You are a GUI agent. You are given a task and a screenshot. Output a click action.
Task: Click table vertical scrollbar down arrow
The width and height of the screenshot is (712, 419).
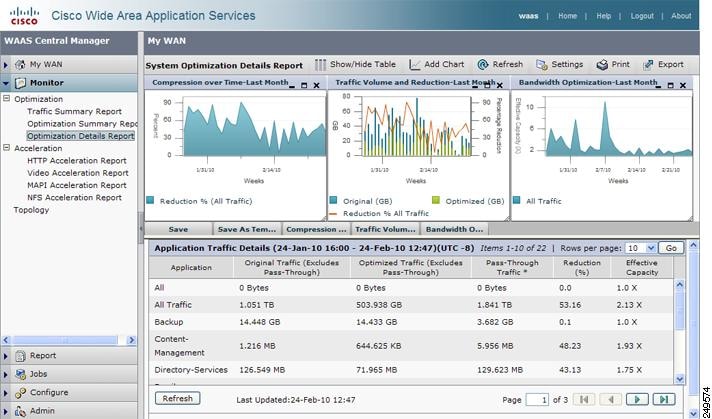click(679, 379)
